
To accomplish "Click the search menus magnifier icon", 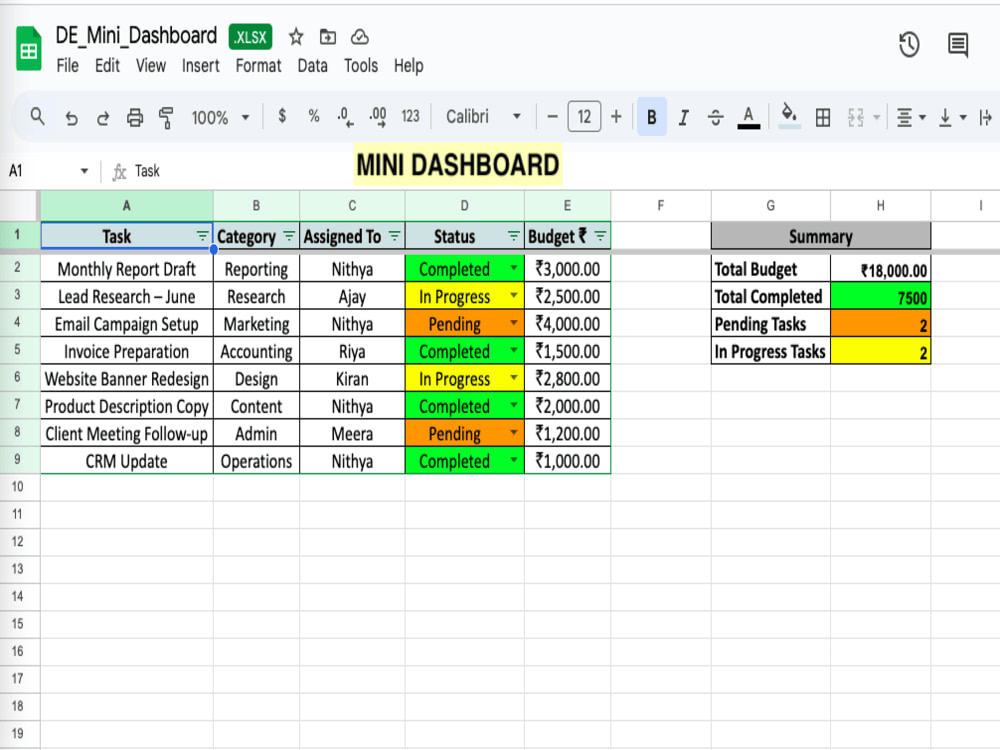I will (38, 117).
